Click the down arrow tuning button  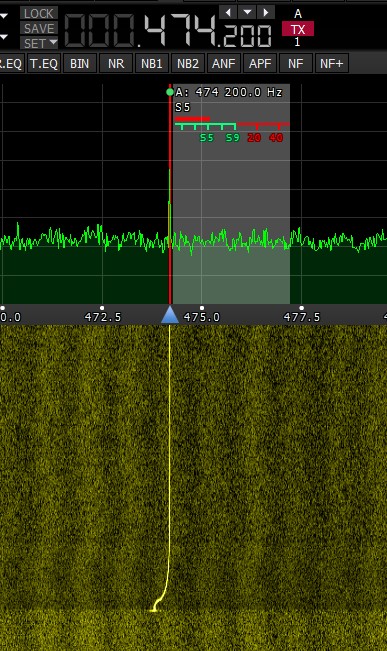pyautogui.click(x=247, y=12)
